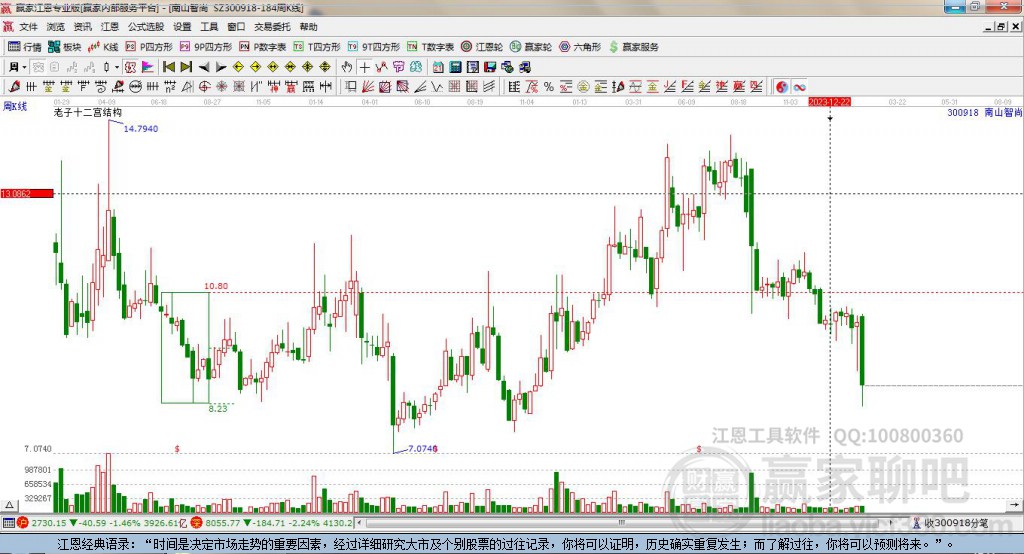Select the 江恩轮 Gann wheel tool

pyautogui.click(x=481, y=47)
